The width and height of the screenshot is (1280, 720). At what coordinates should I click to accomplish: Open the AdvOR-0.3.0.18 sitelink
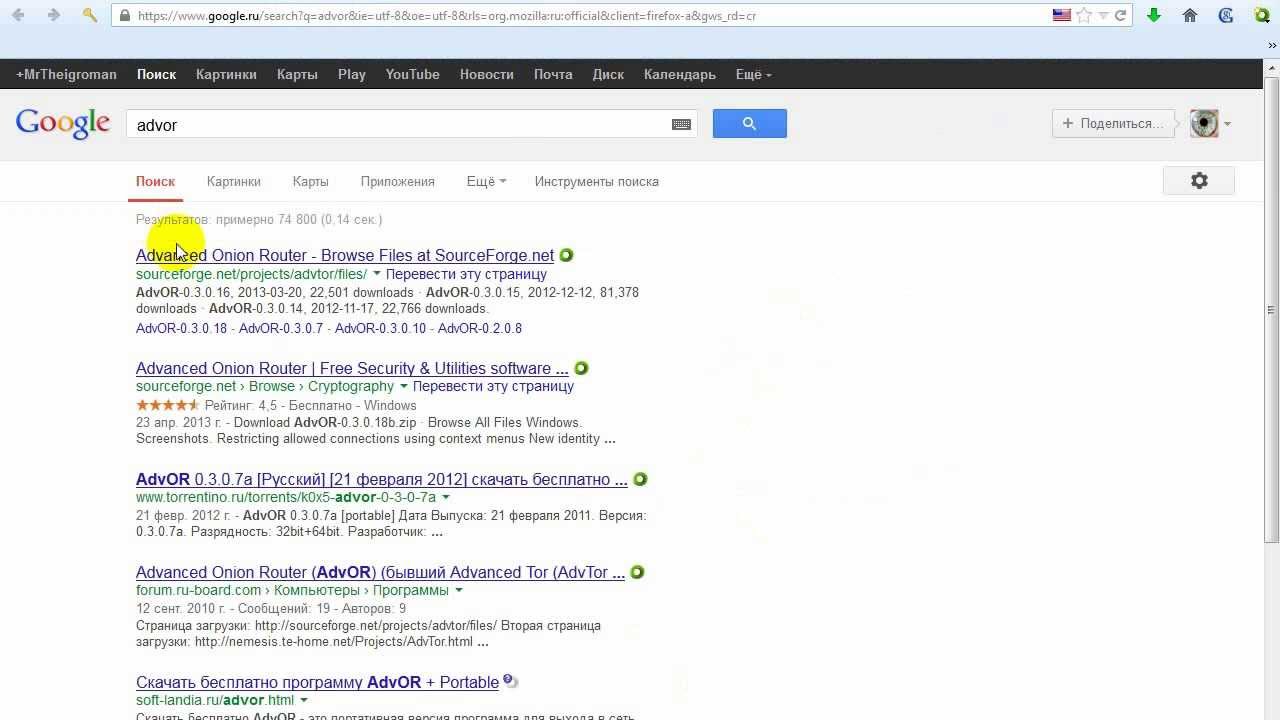181,328
